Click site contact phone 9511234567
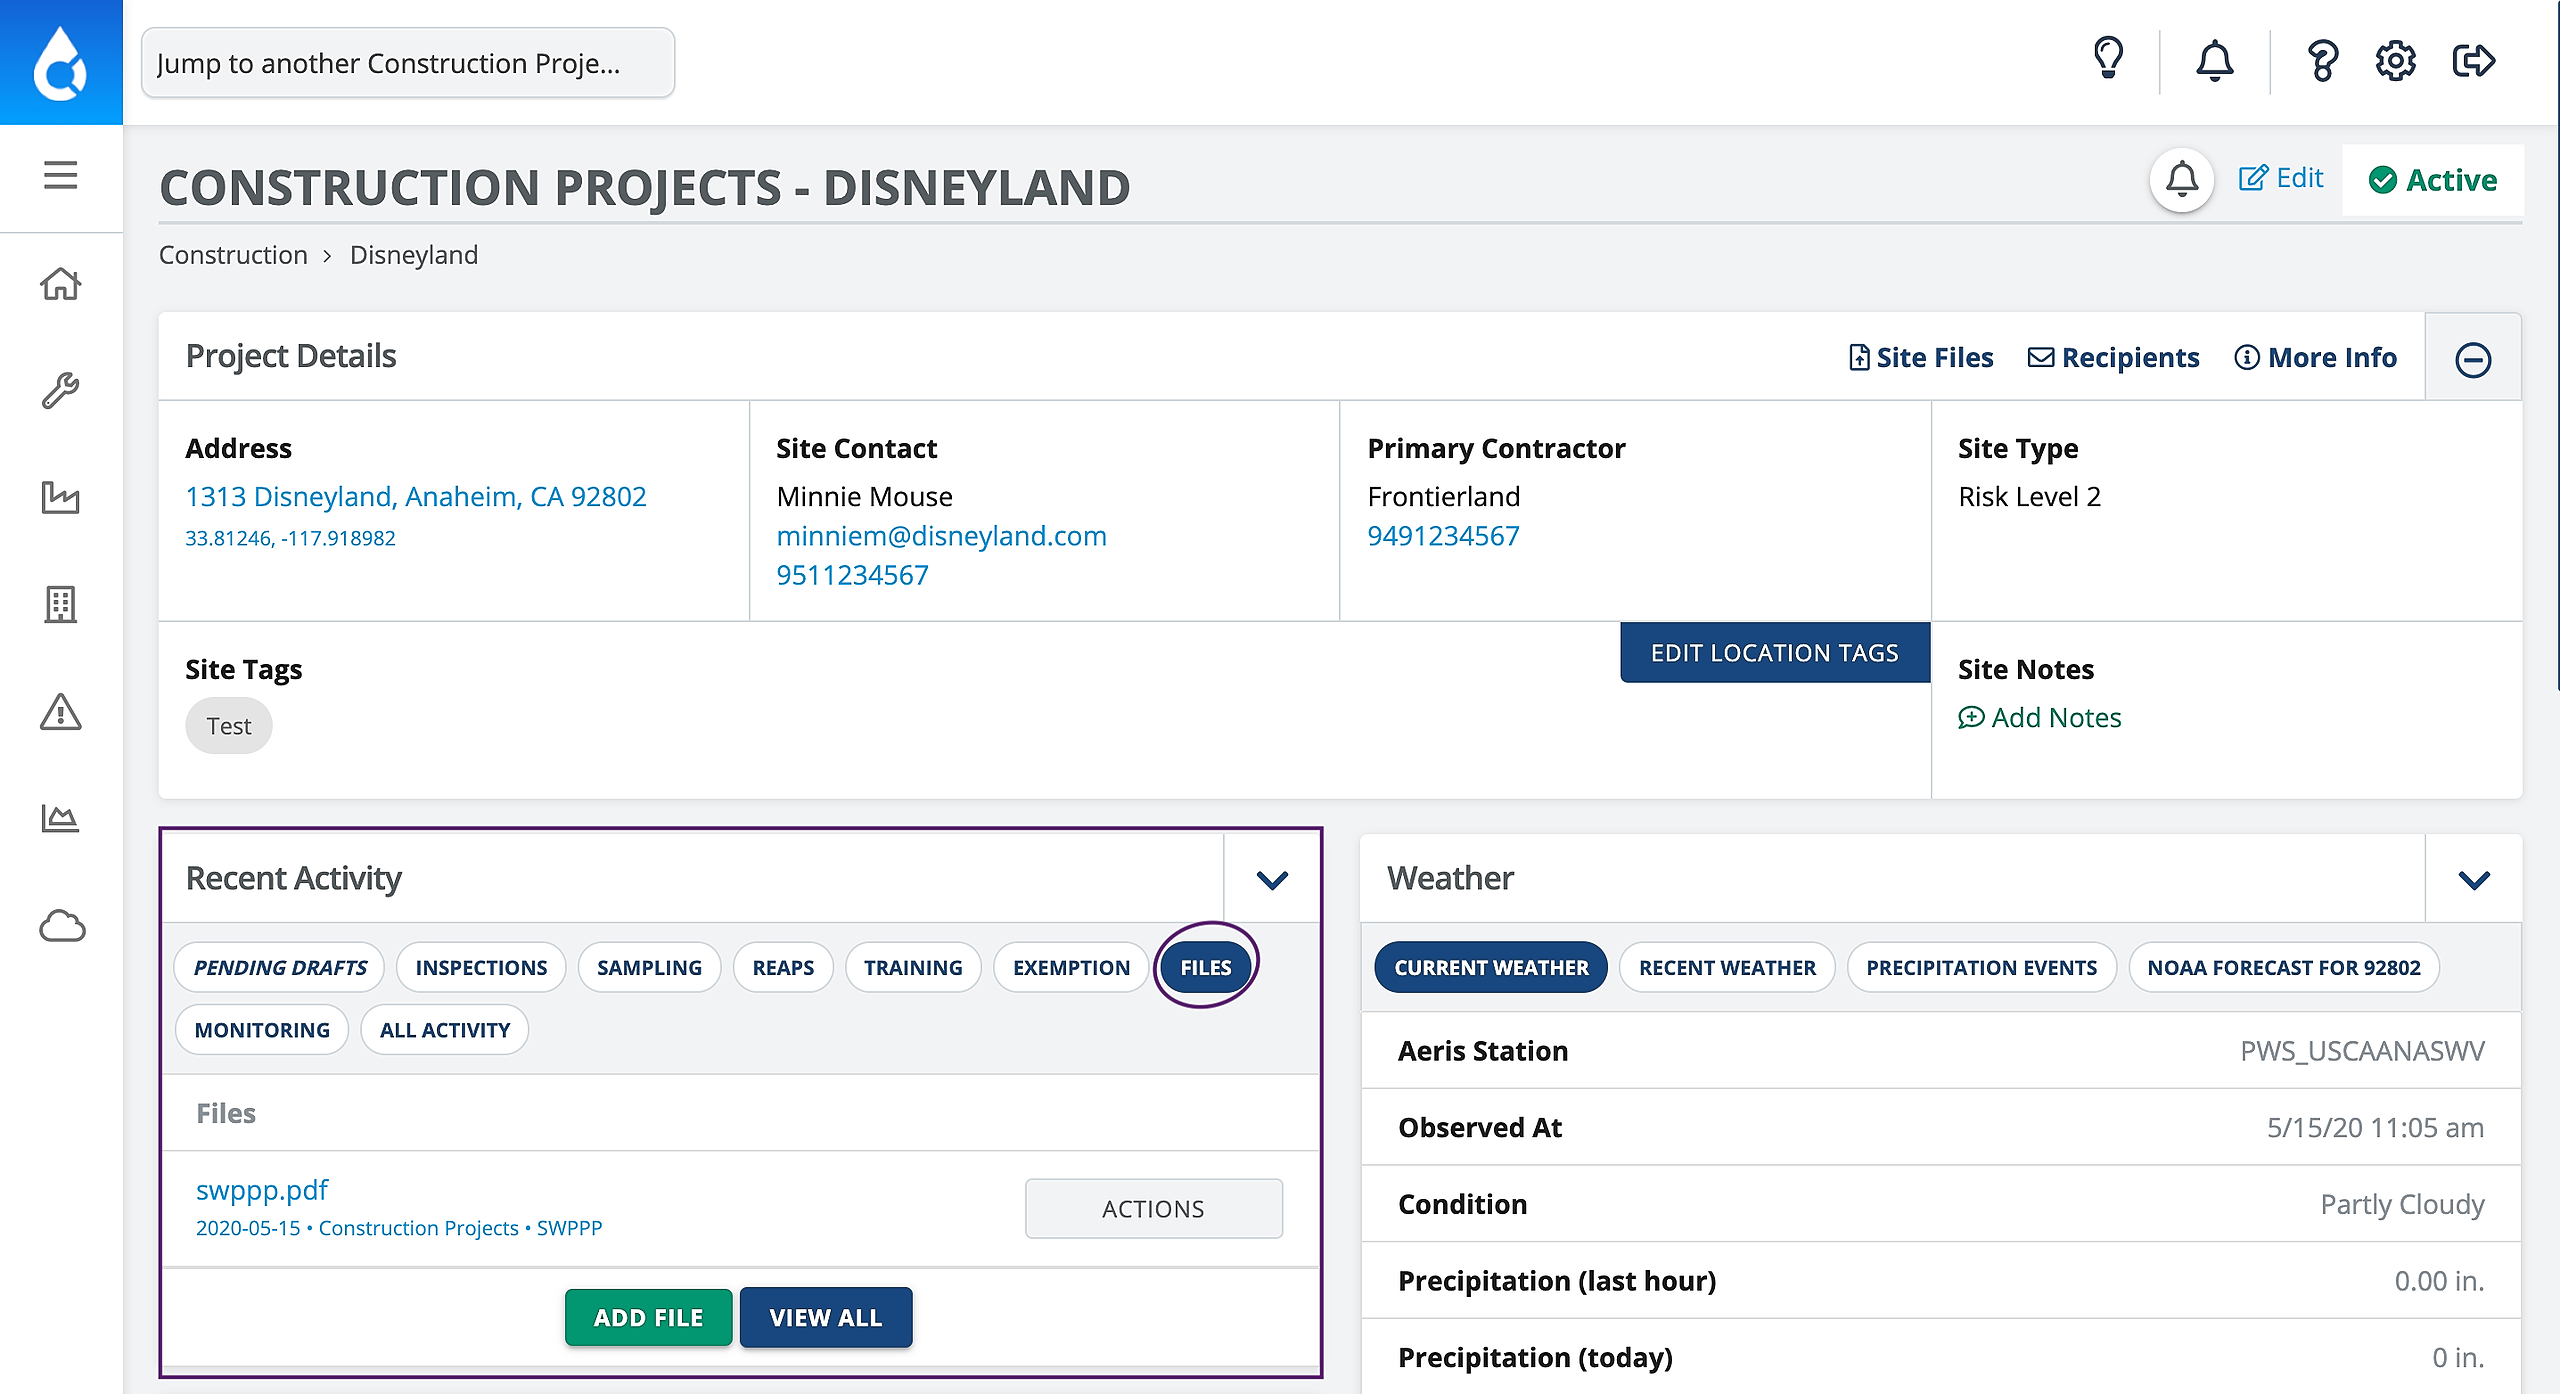This screenshot has width=2560, height=1394. pos(853,575)
